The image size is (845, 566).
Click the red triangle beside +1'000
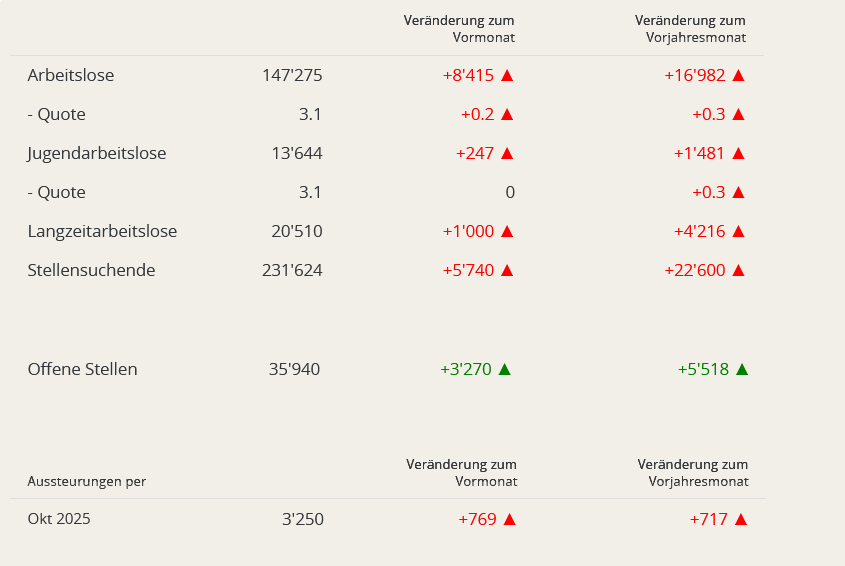click(507, 231)
